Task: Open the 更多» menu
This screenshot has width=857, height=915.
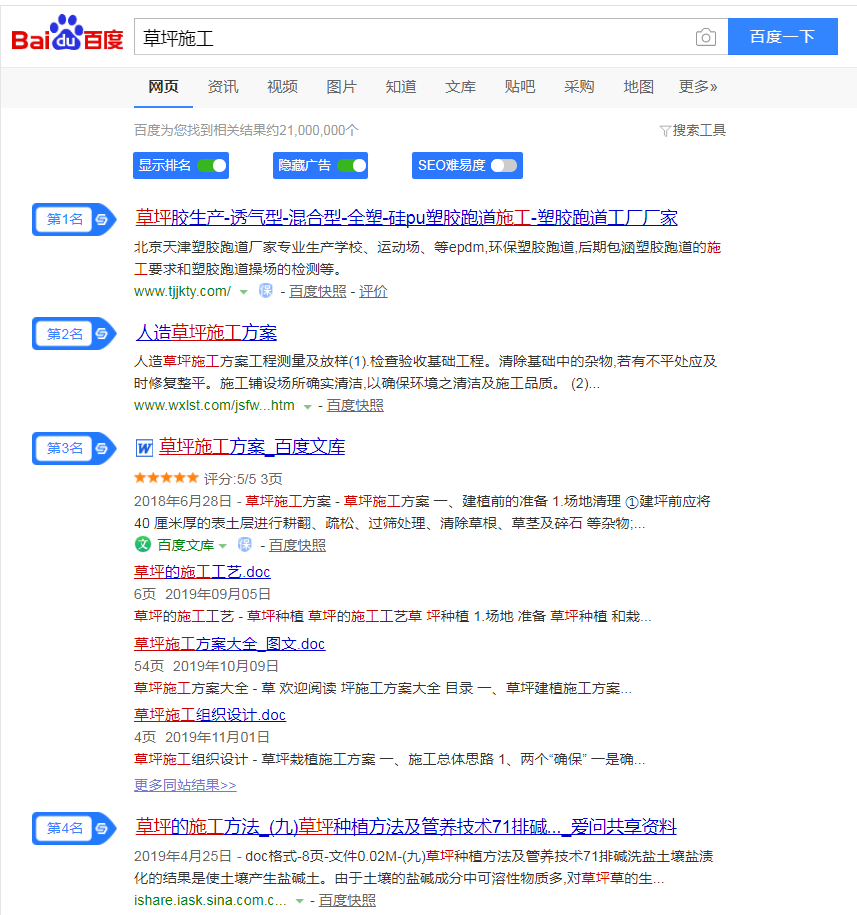Action: [698, 87]
